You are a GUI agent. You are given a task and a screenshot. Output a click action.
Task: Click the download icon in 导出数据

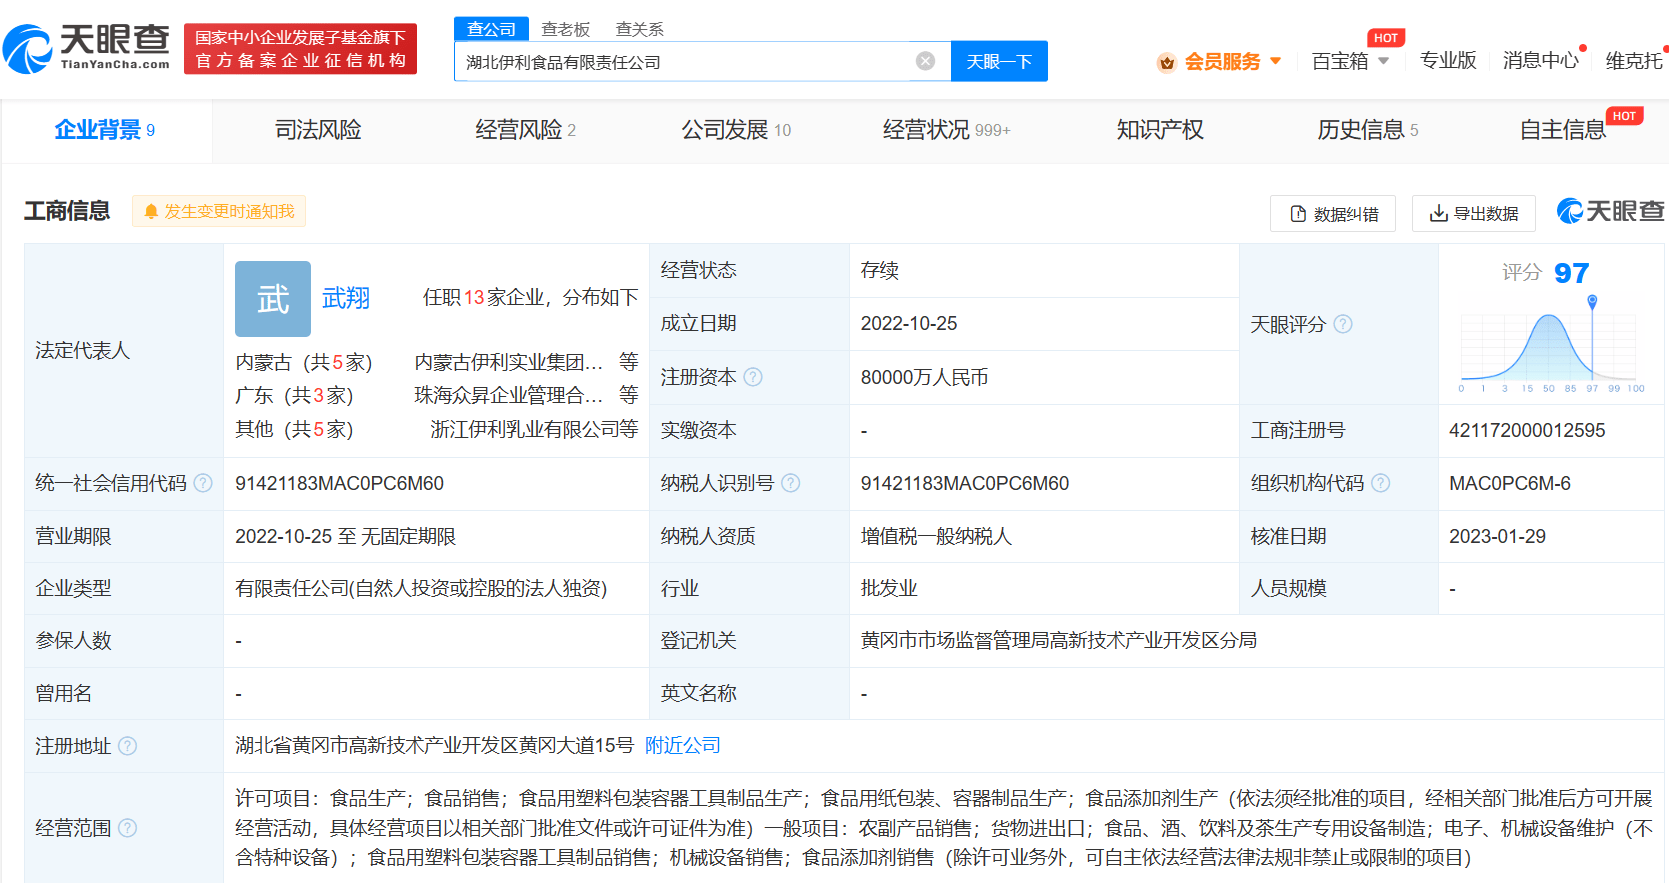(x=1439, y=213)
